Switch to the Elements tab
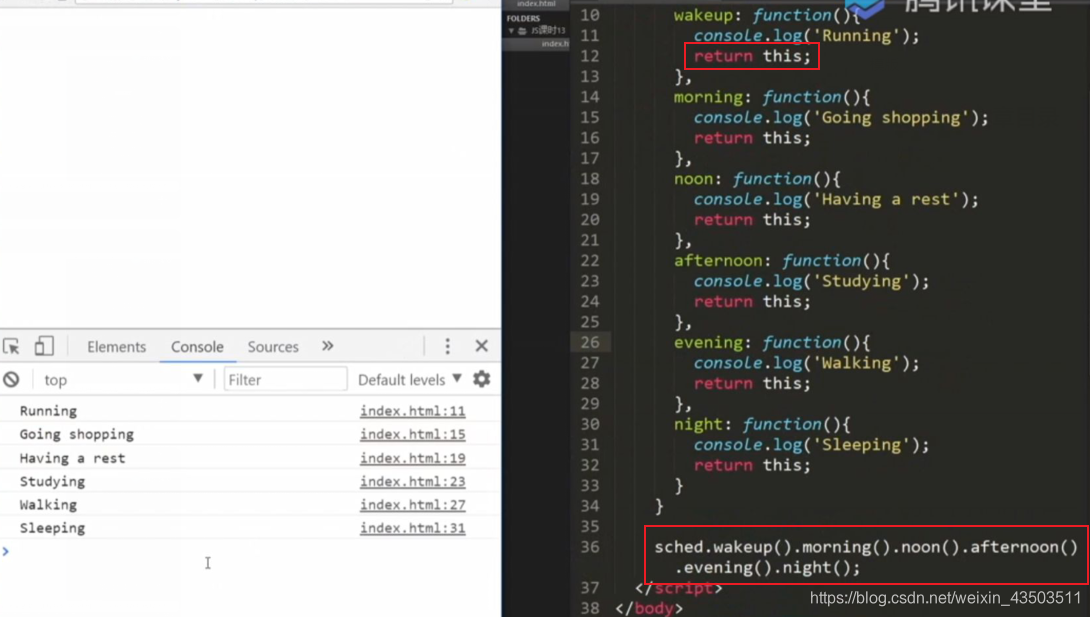Screen dimensions: 1090x617 (116, 347)
